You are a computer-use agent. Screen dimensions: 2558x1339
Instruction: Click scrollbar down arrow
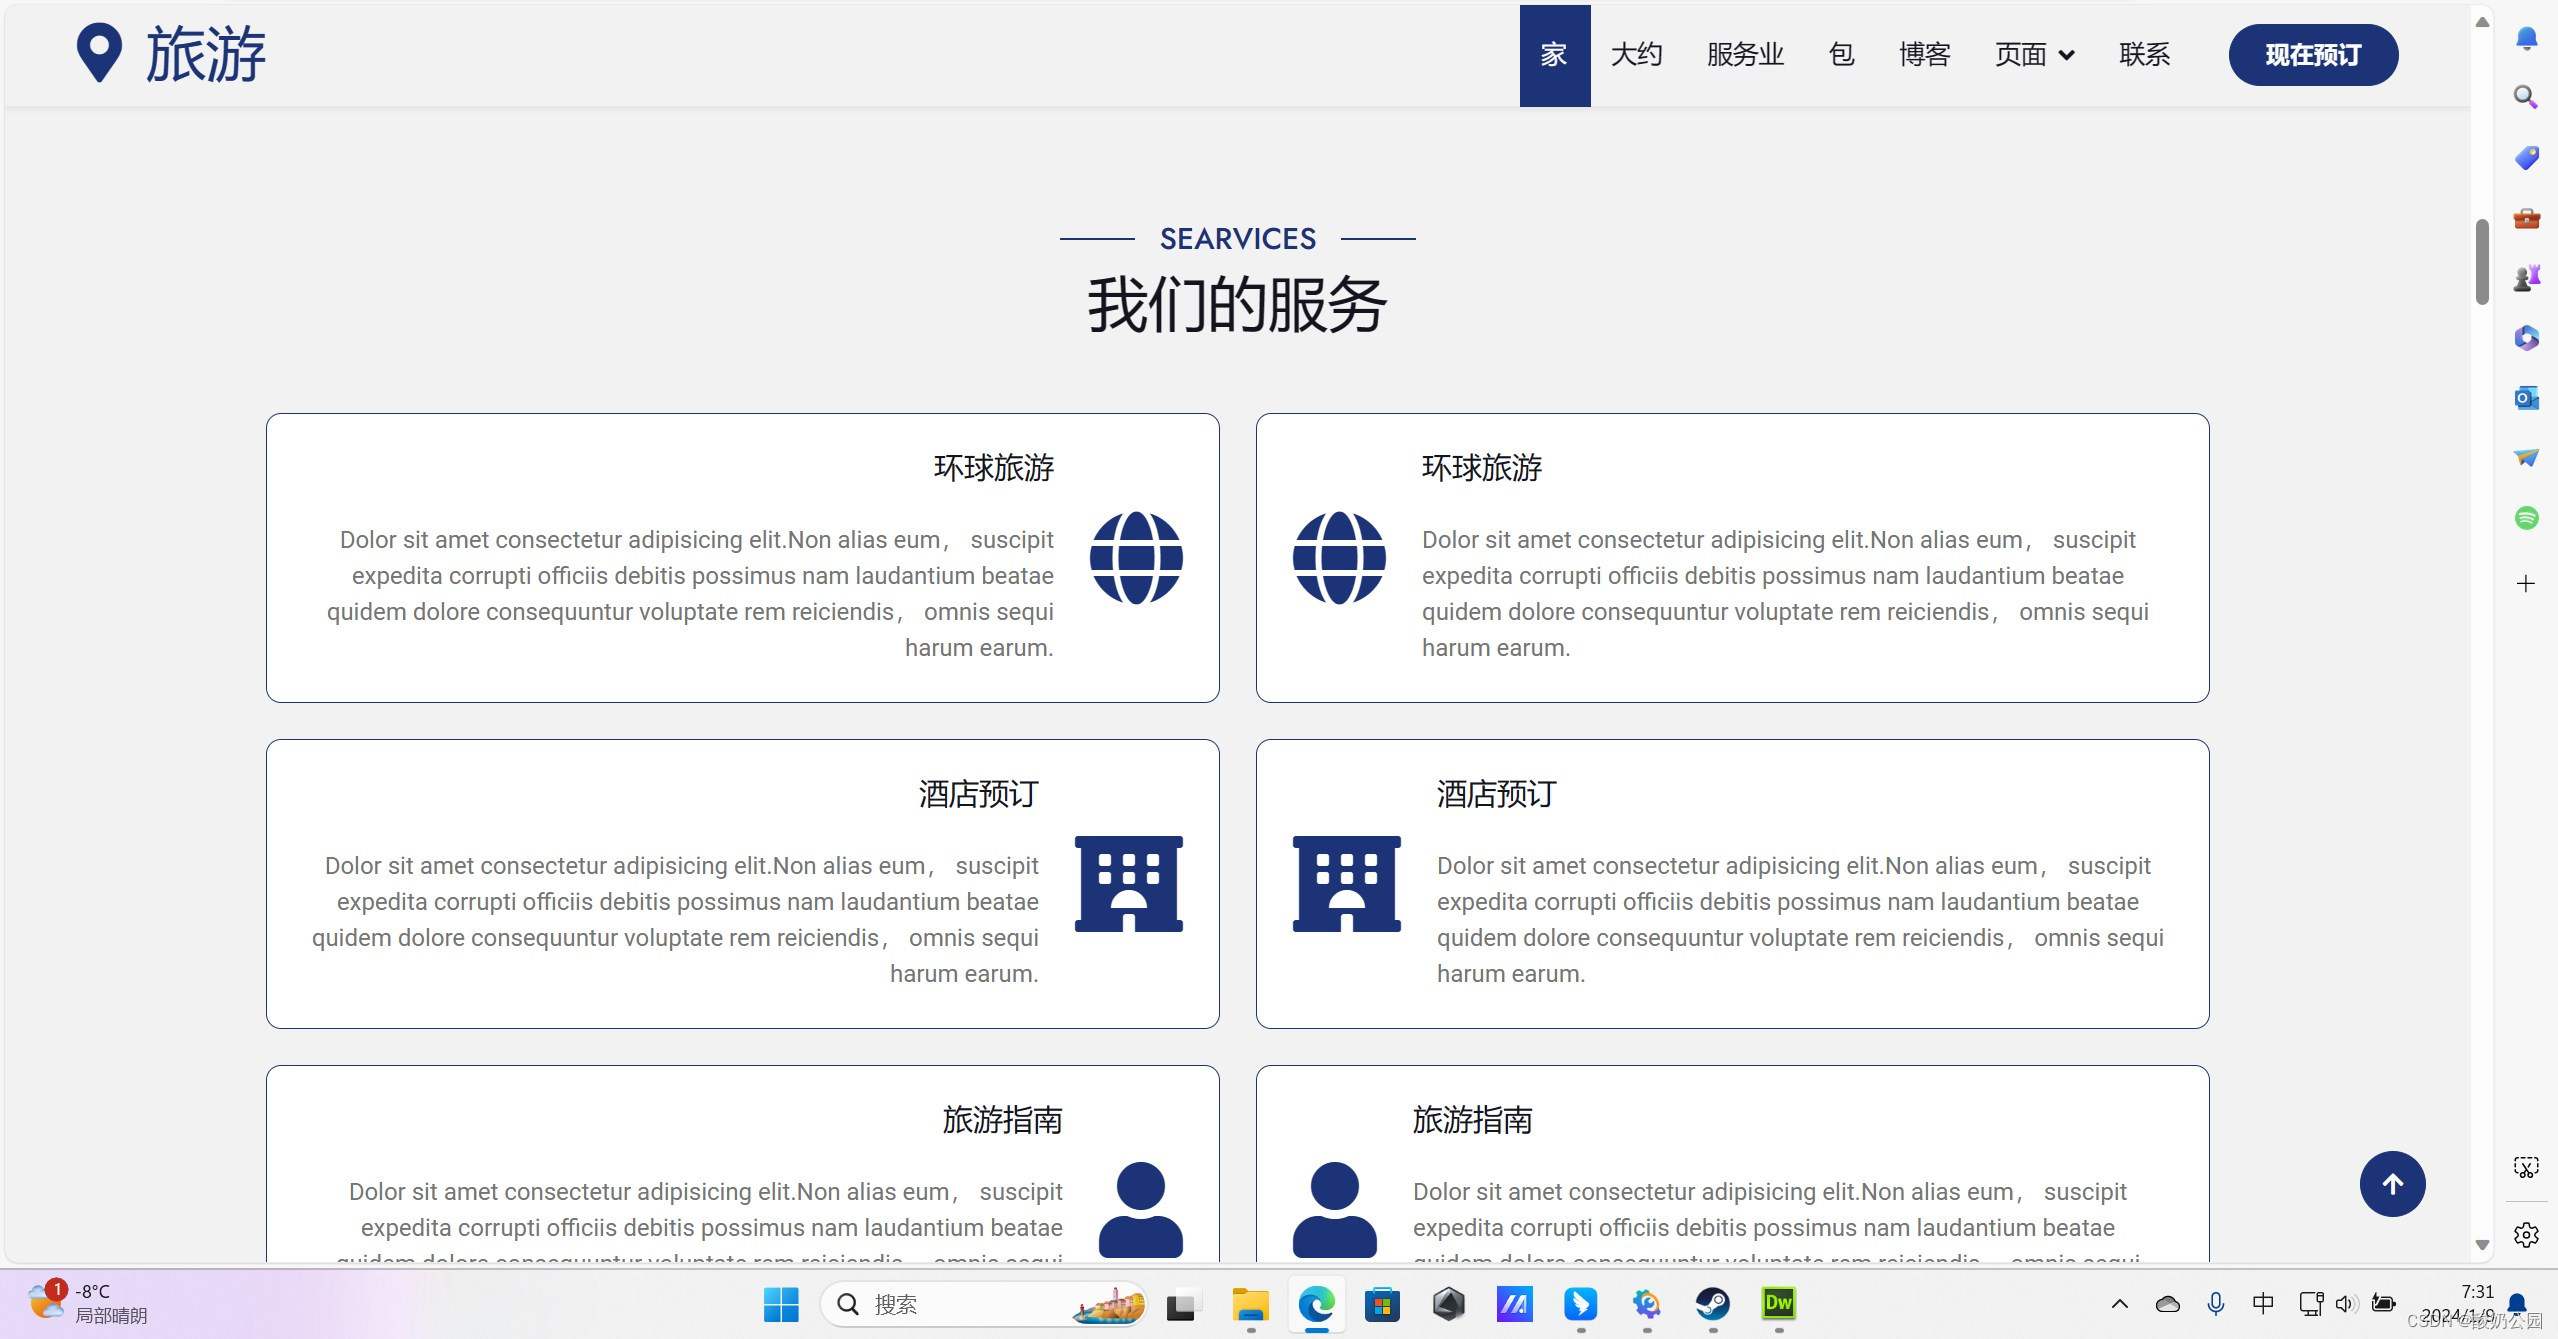(x=2482, y=1245)
